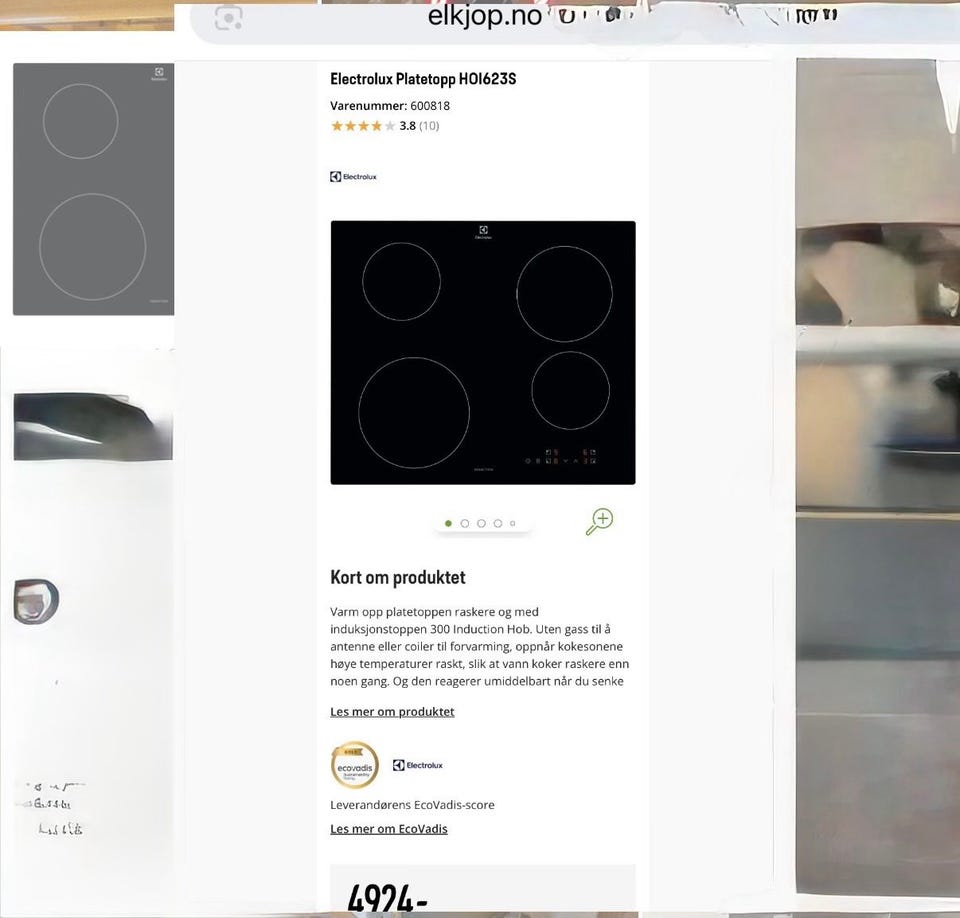Open Les mer om produktet link
960x918 pixels.
[392, 712]
